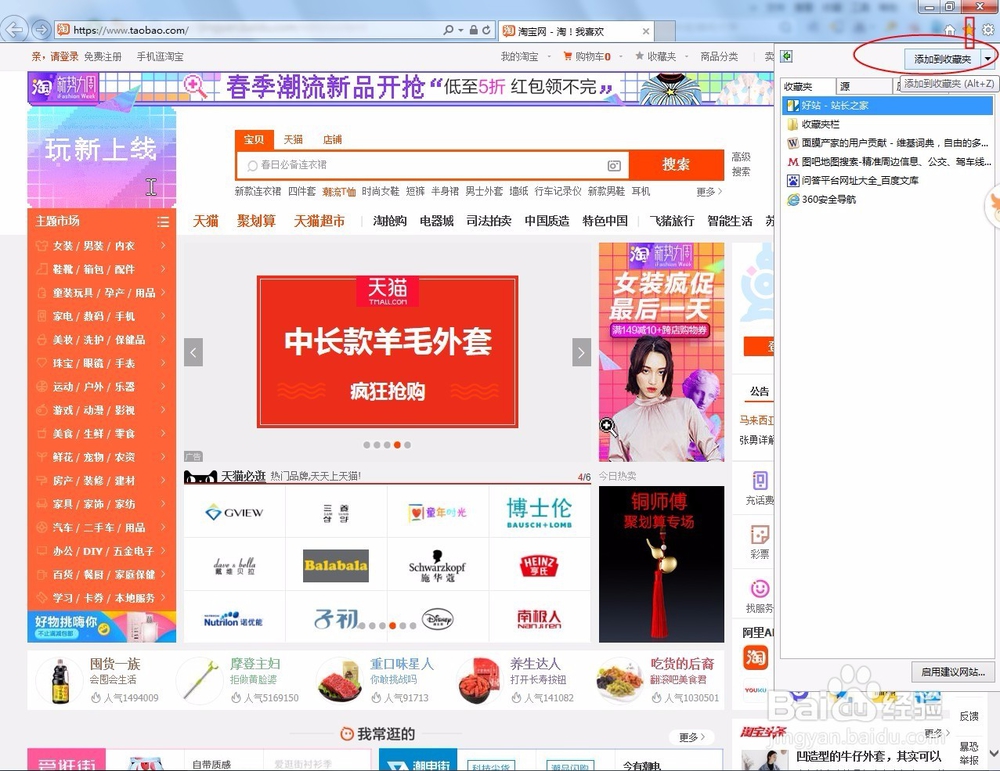Click the Disney brand logo
1000x771 pixels.
click(x=438, y=619)
